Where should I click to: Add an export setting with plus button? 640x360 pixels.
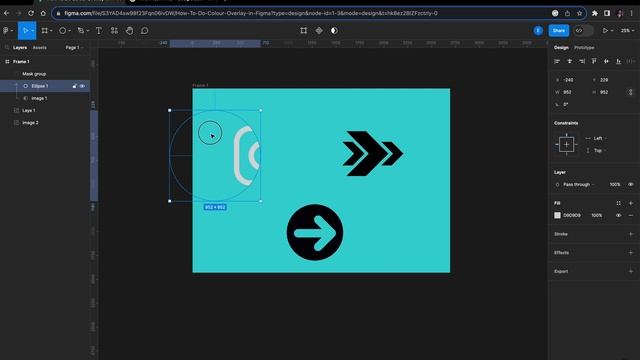631,271
